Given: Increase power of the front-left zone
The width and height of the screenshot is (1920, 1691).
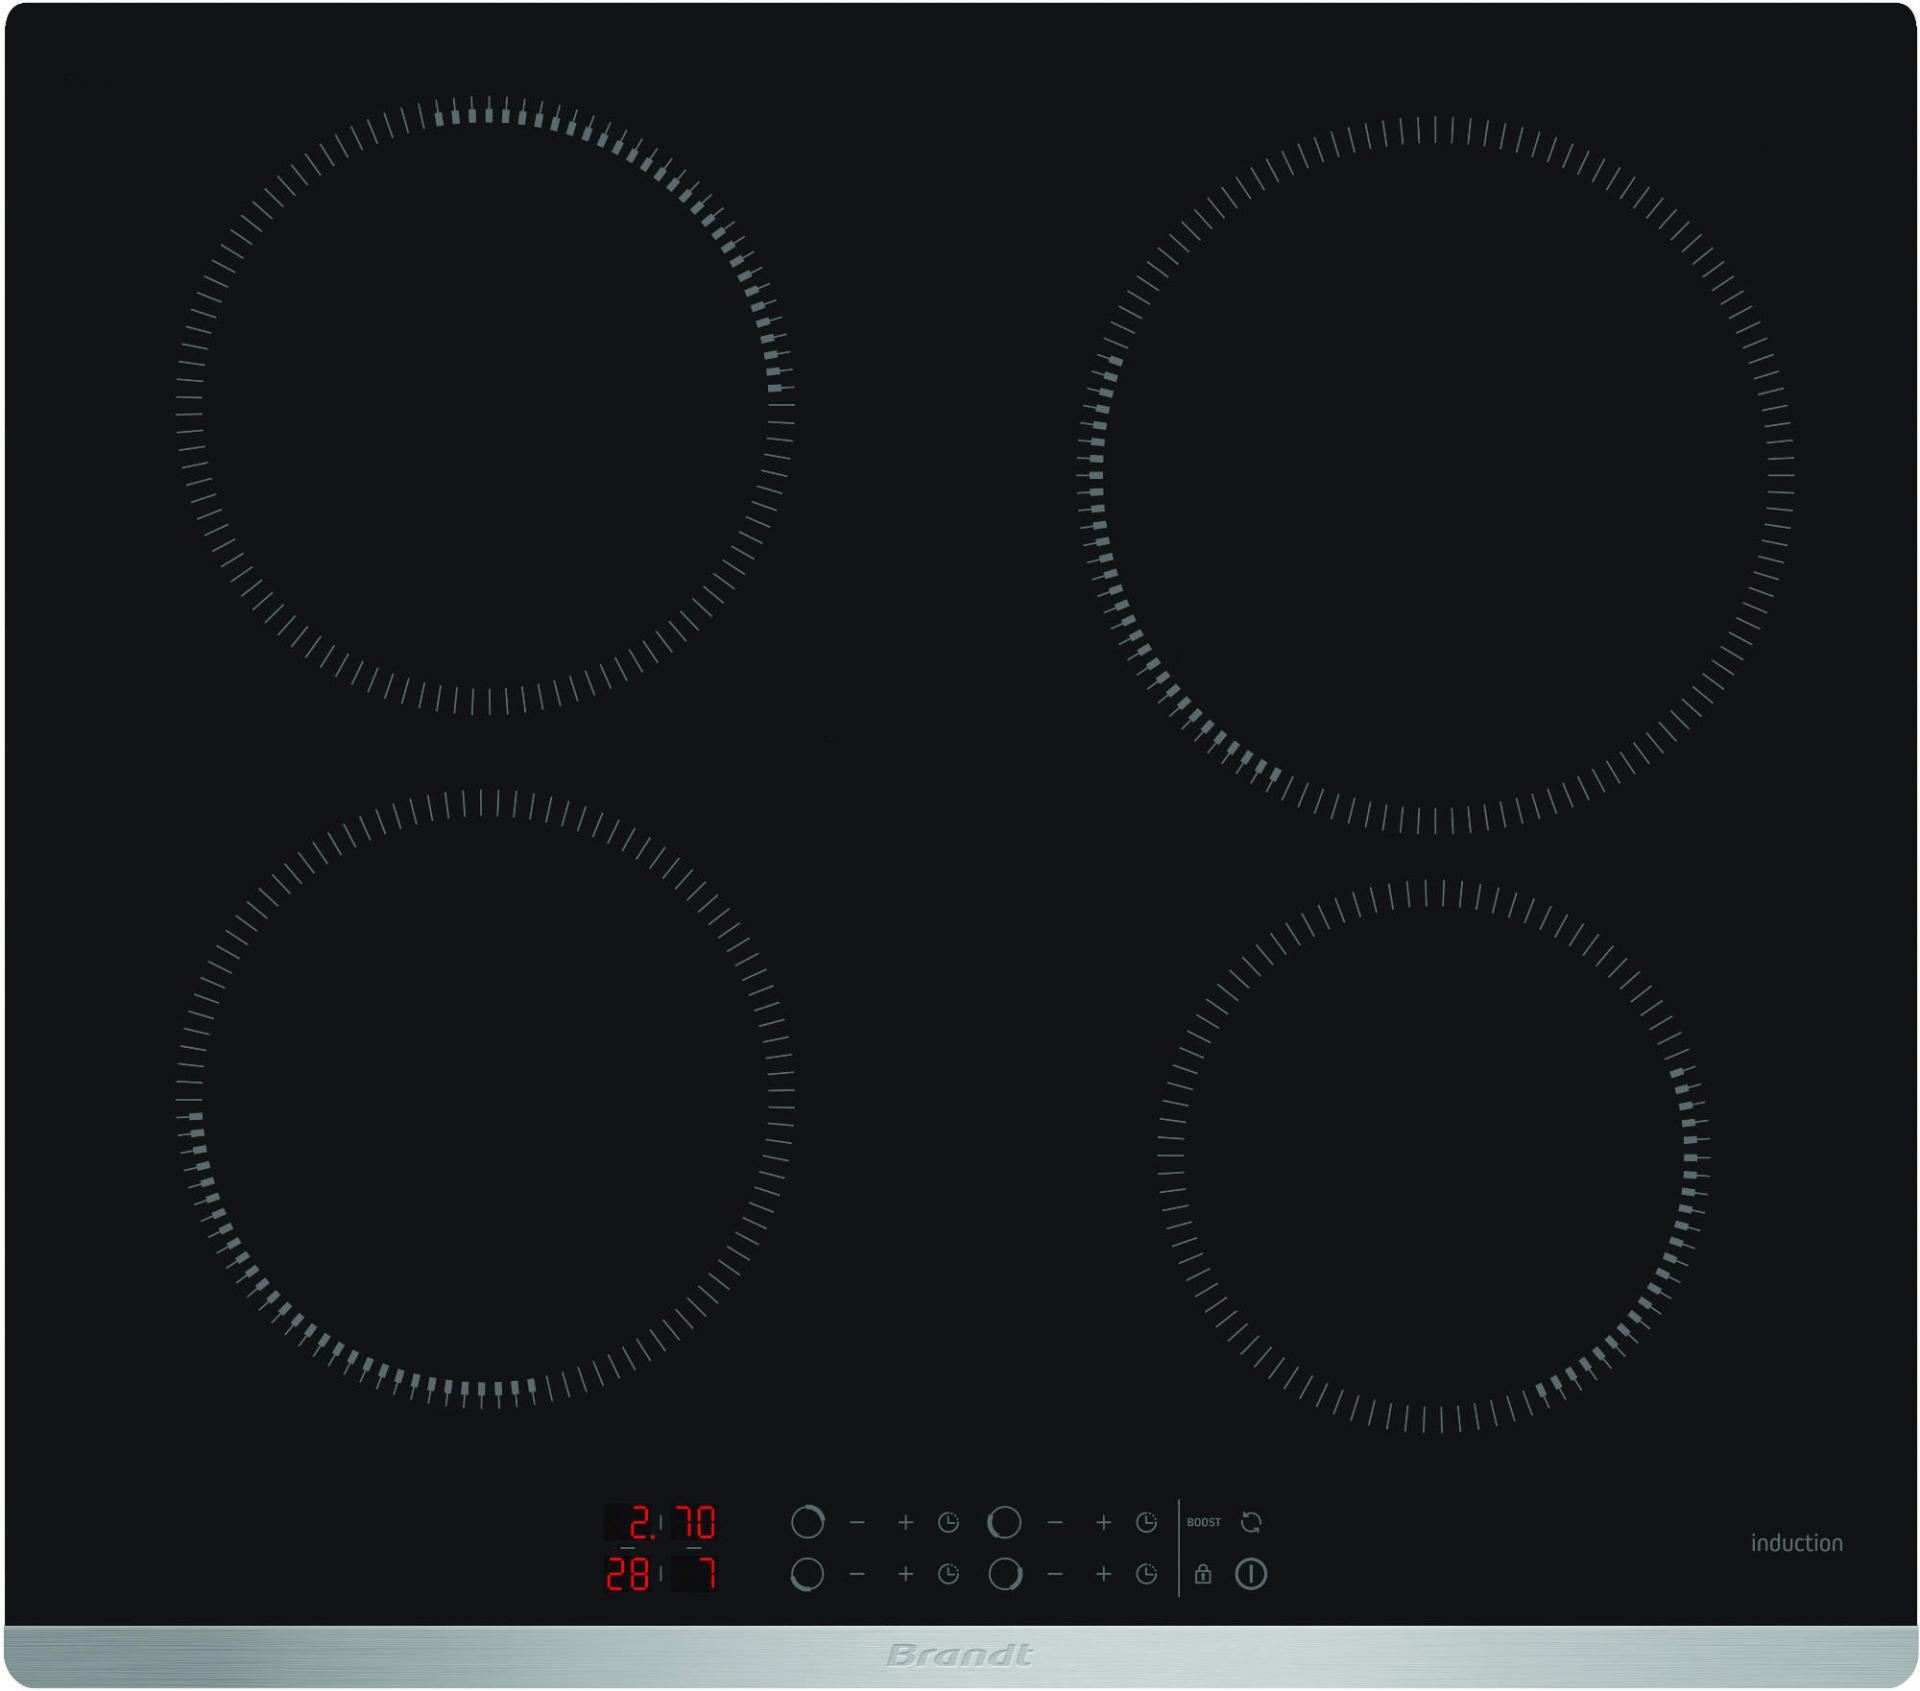Looking at the screenshot, I should pyautogui.click(x=905, y=1574).
